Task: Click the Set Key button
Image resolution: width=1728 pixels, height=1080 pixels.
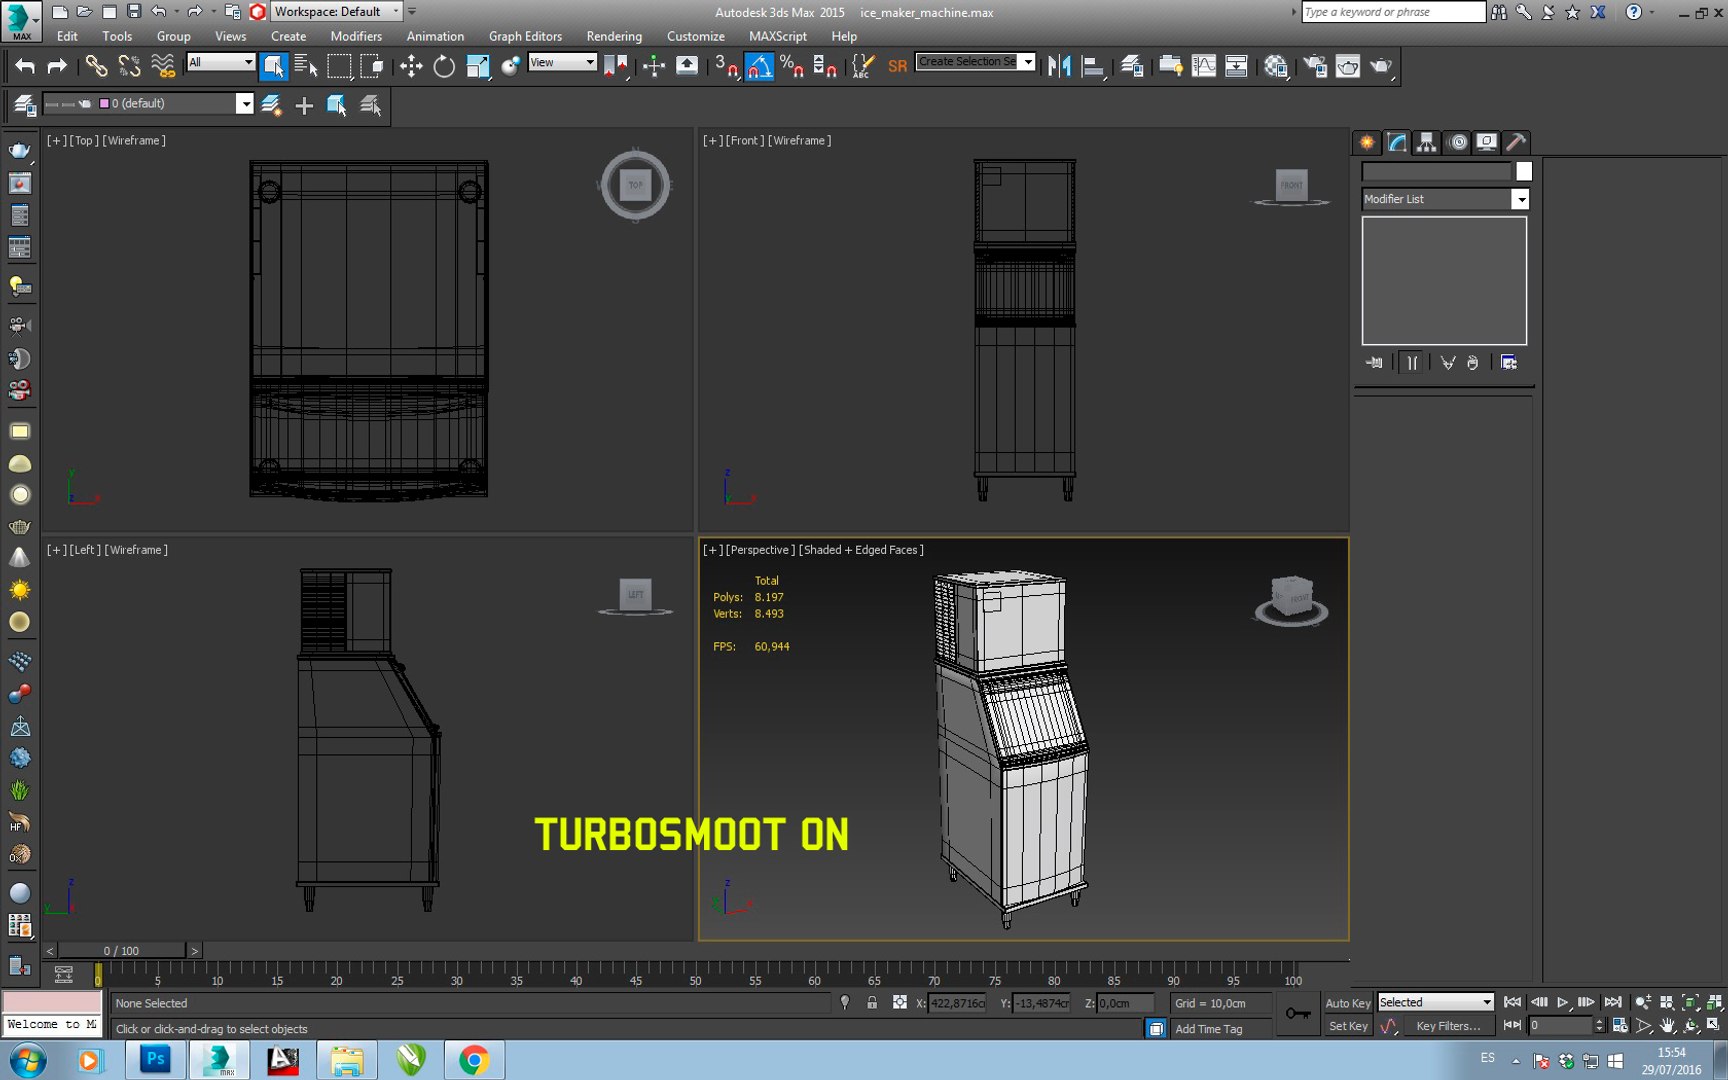Action: coord(1347,1026)
